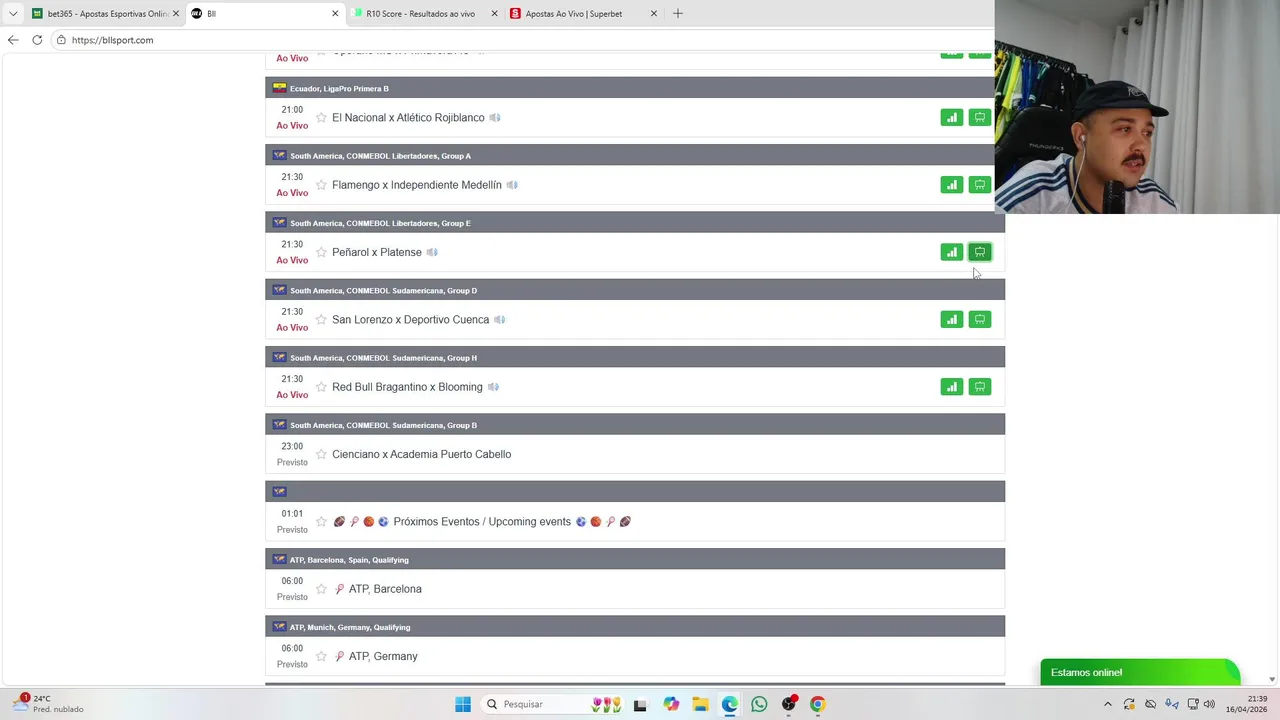Screen dimensions: 1280x720
Task: Open stats icon for Flamengo x Independiente Medellín
Action: (951, 185)
